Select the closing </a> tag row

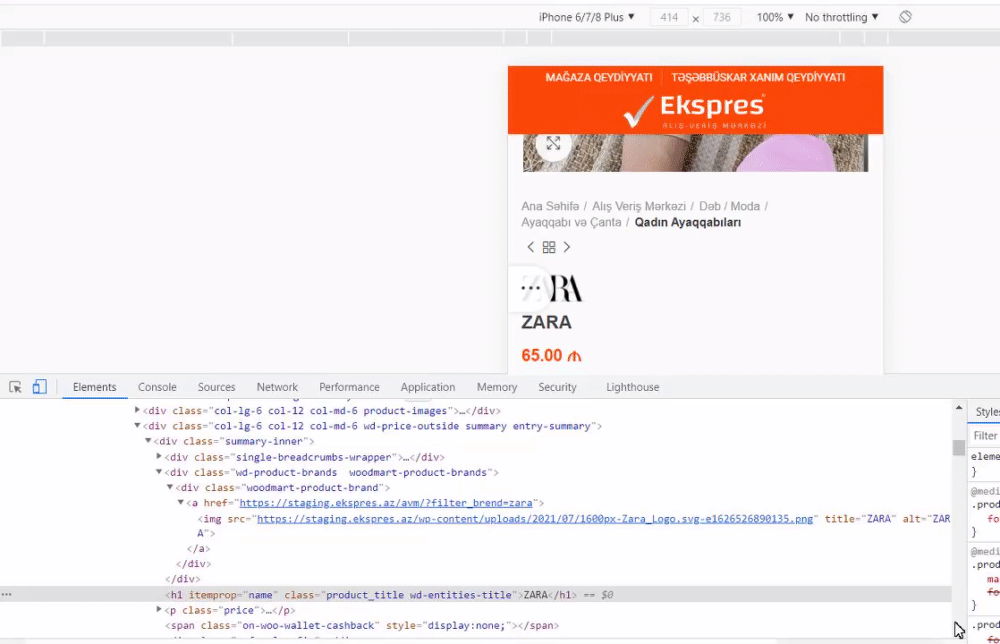pyautogui.click(x=198, y=548)
